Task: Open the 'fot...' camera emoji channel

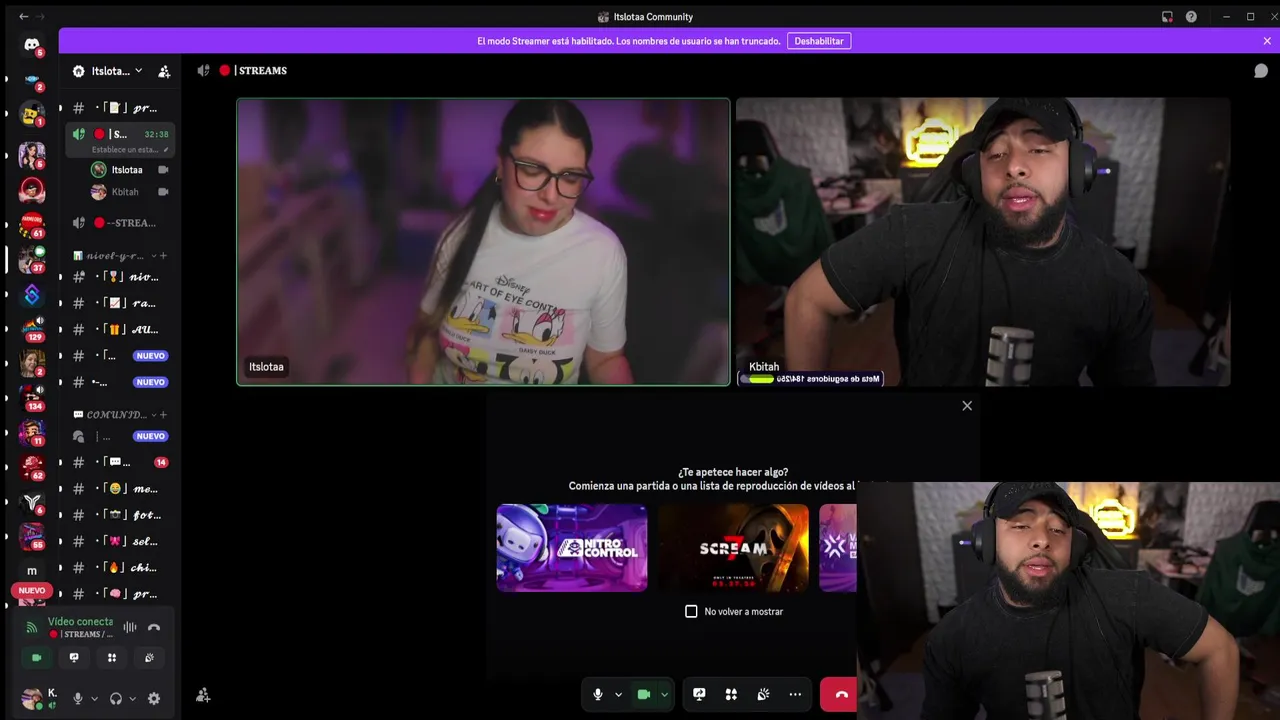Action: 120,515
